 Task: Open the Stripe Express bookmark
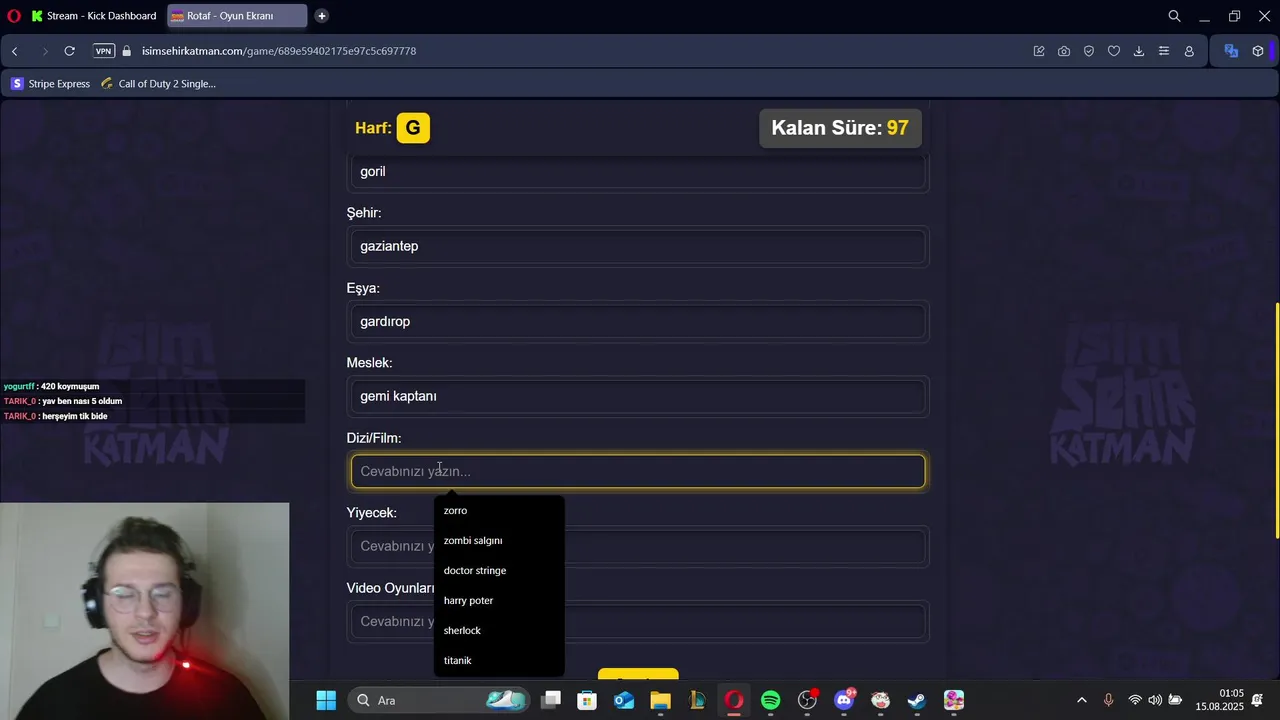pyautogui.click(x=50, y=84)
